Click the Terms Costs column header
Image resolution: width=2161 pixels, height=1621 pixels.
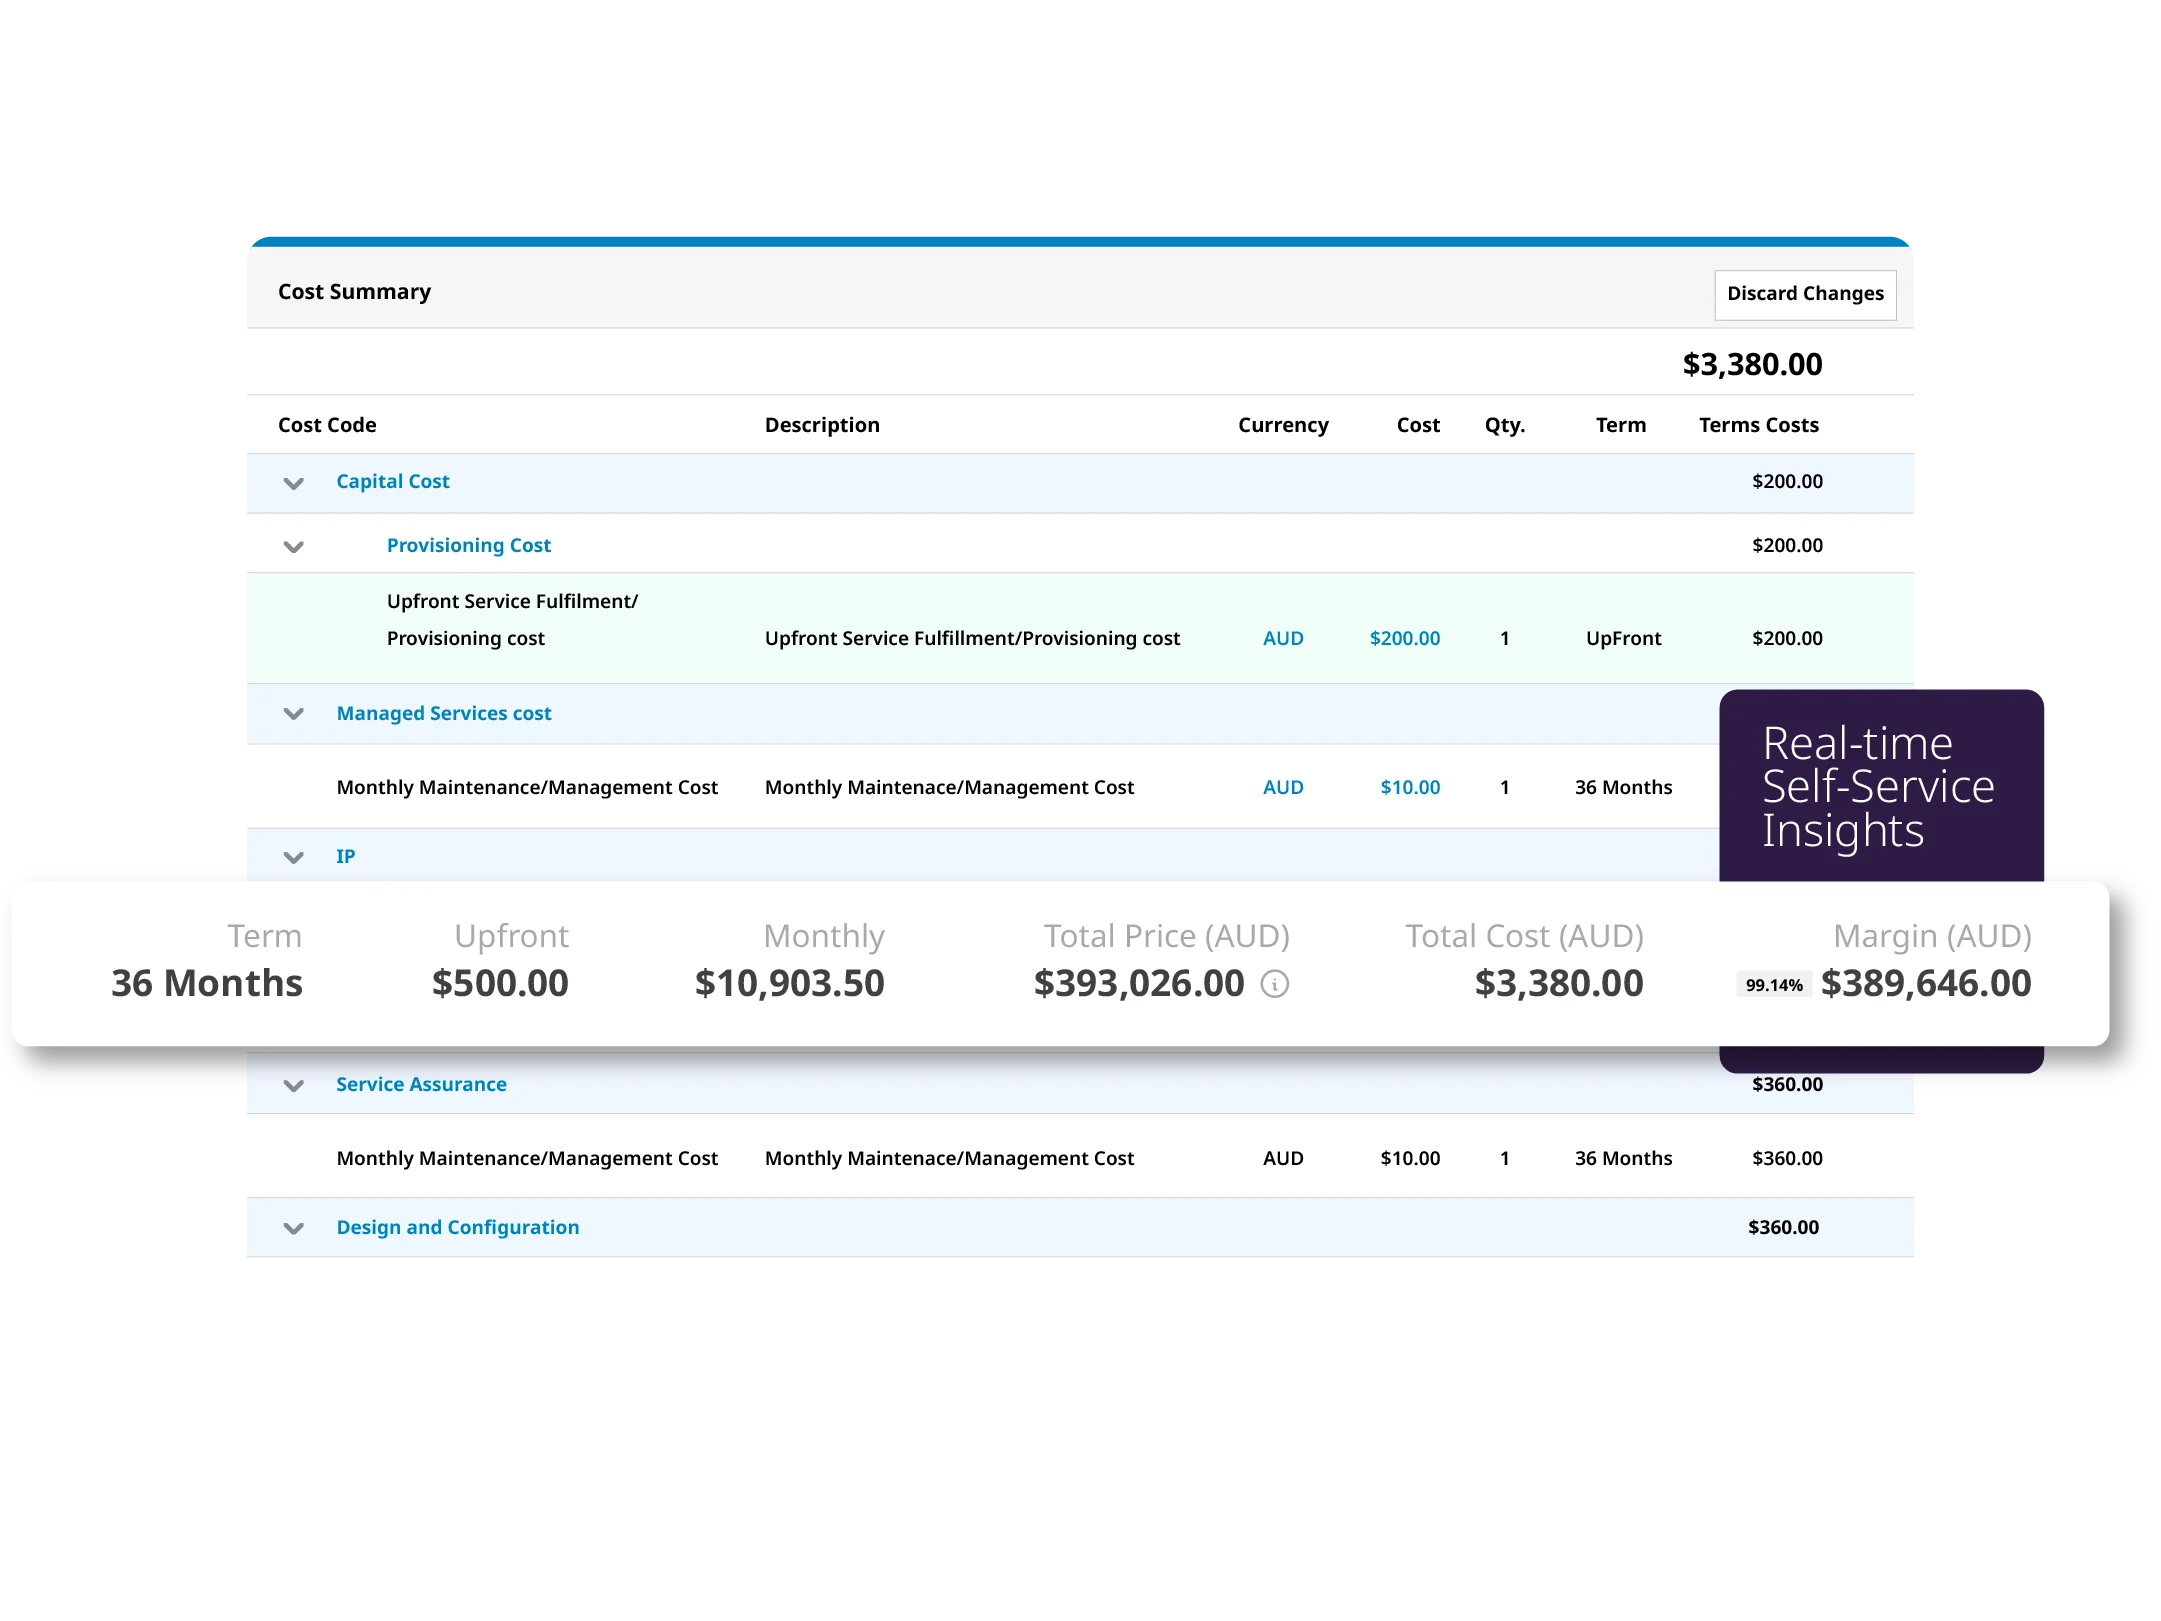pyautogui.click(x=1758, y=425)
